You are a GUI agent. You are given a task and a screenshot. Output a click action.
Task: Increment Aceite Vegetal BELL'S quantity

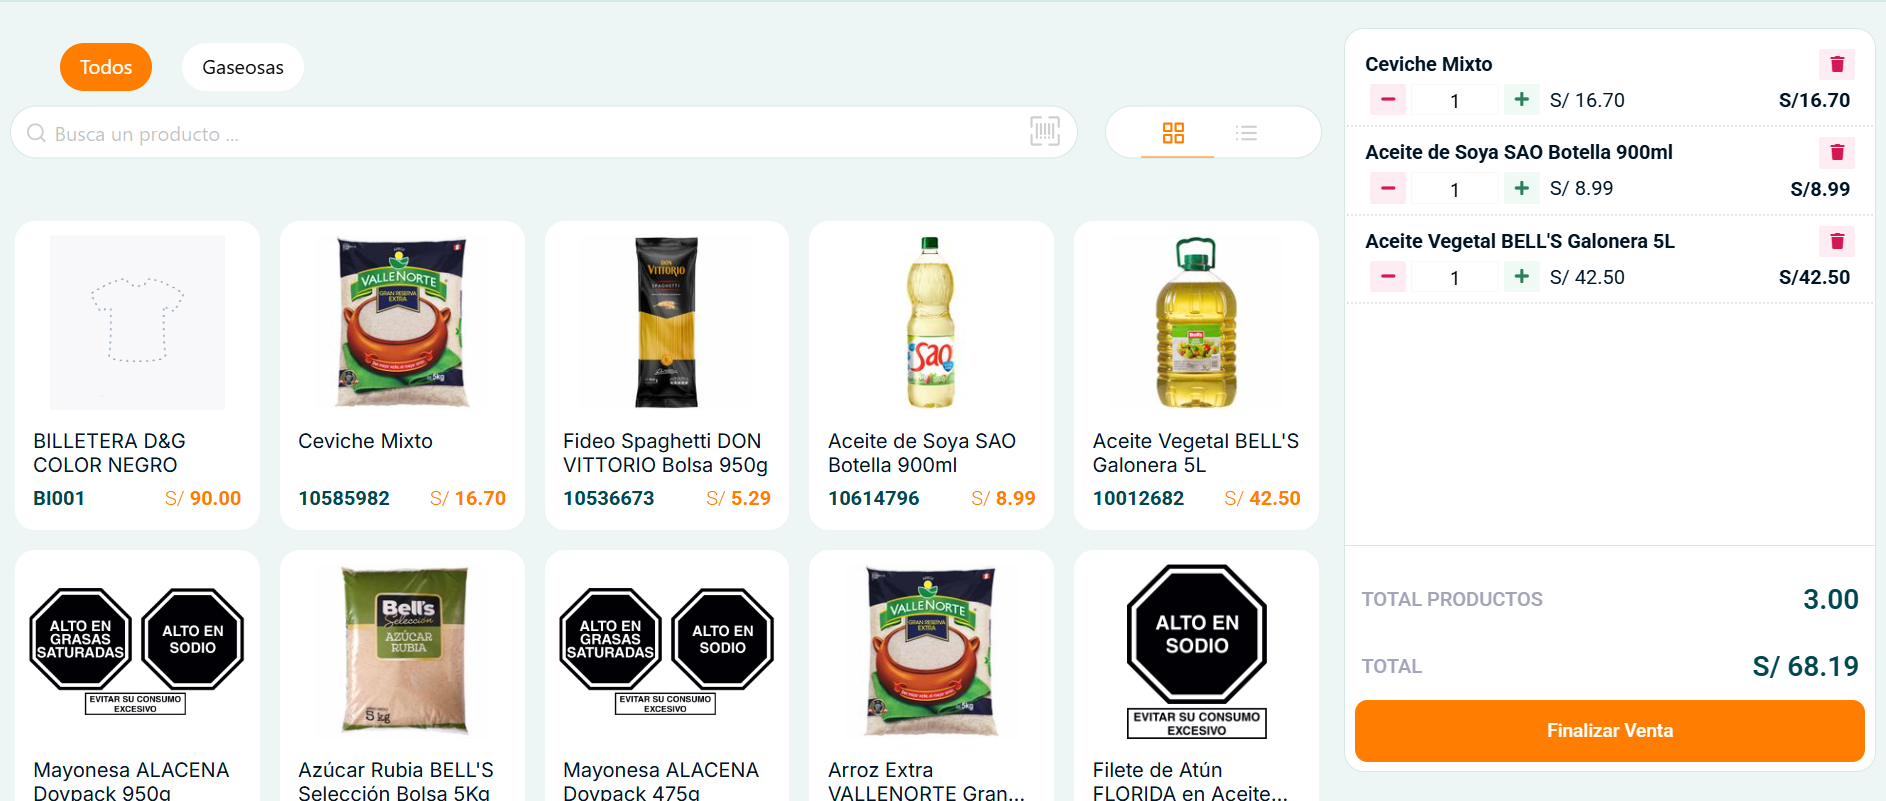[1521, 277]
